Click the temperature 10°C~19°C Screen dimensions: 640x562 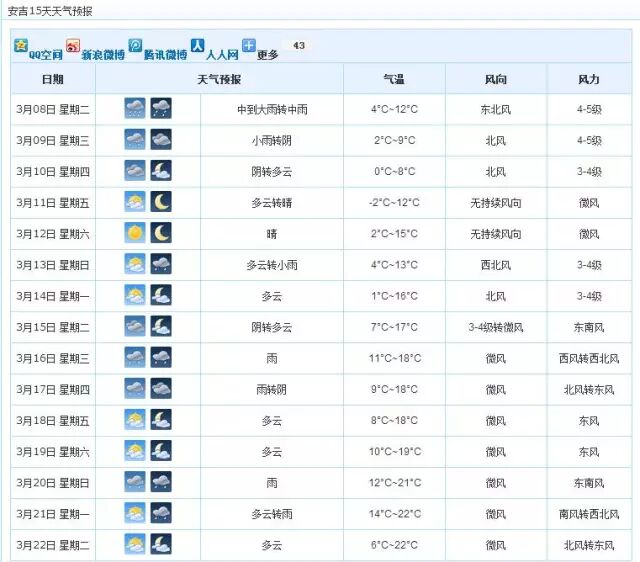coord(395,452)
